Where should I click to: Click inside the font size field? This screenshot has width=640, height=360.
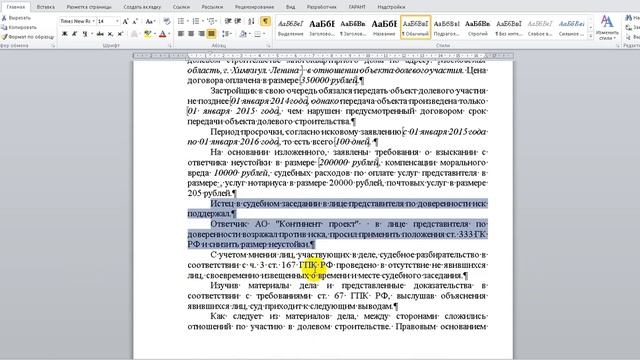click(x=106, y=21)
